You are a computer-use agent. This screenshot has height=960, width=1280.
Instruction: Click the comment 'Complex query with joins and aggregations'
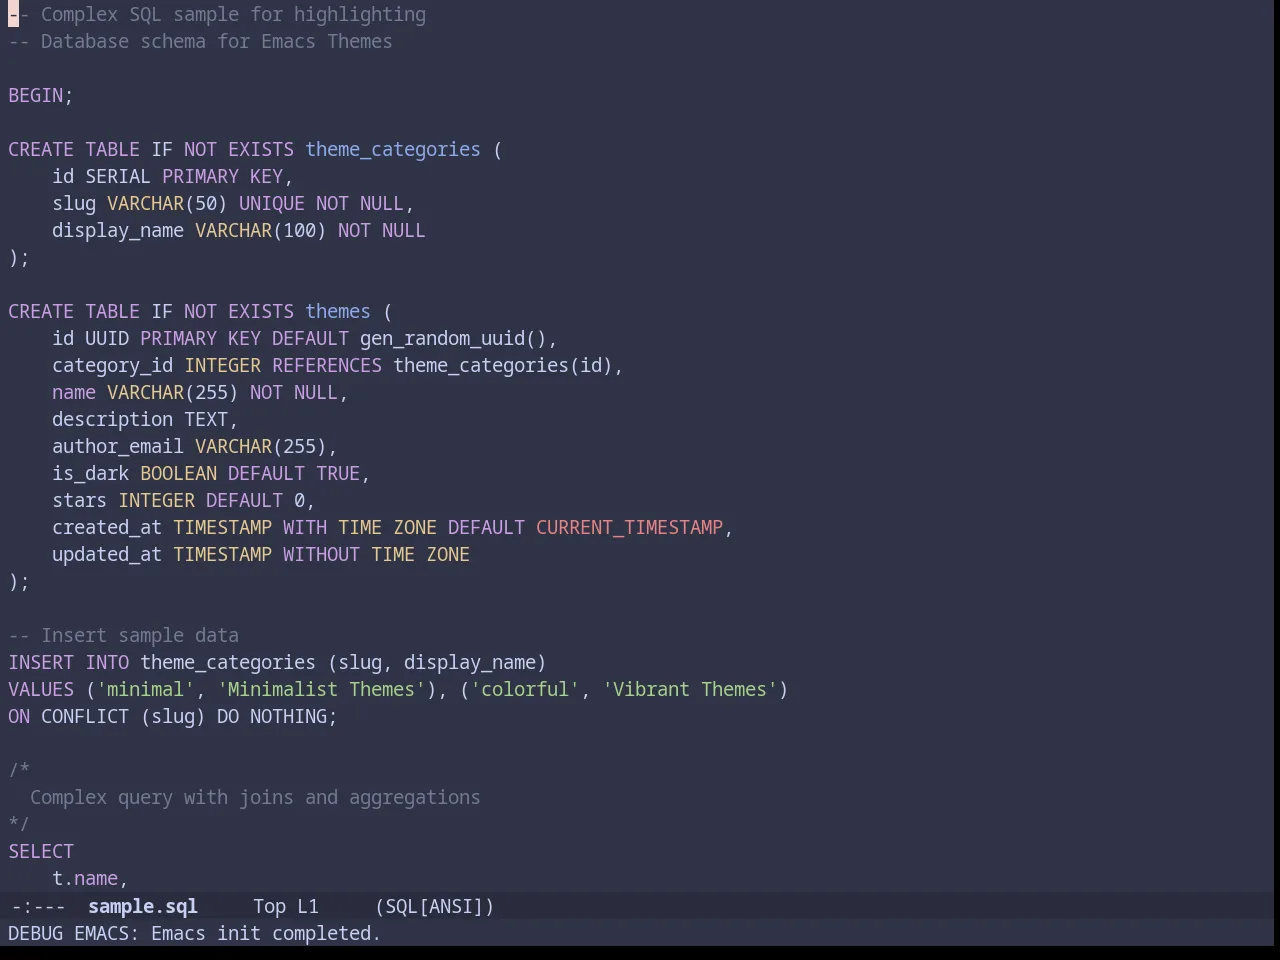[x=256, y=797]
